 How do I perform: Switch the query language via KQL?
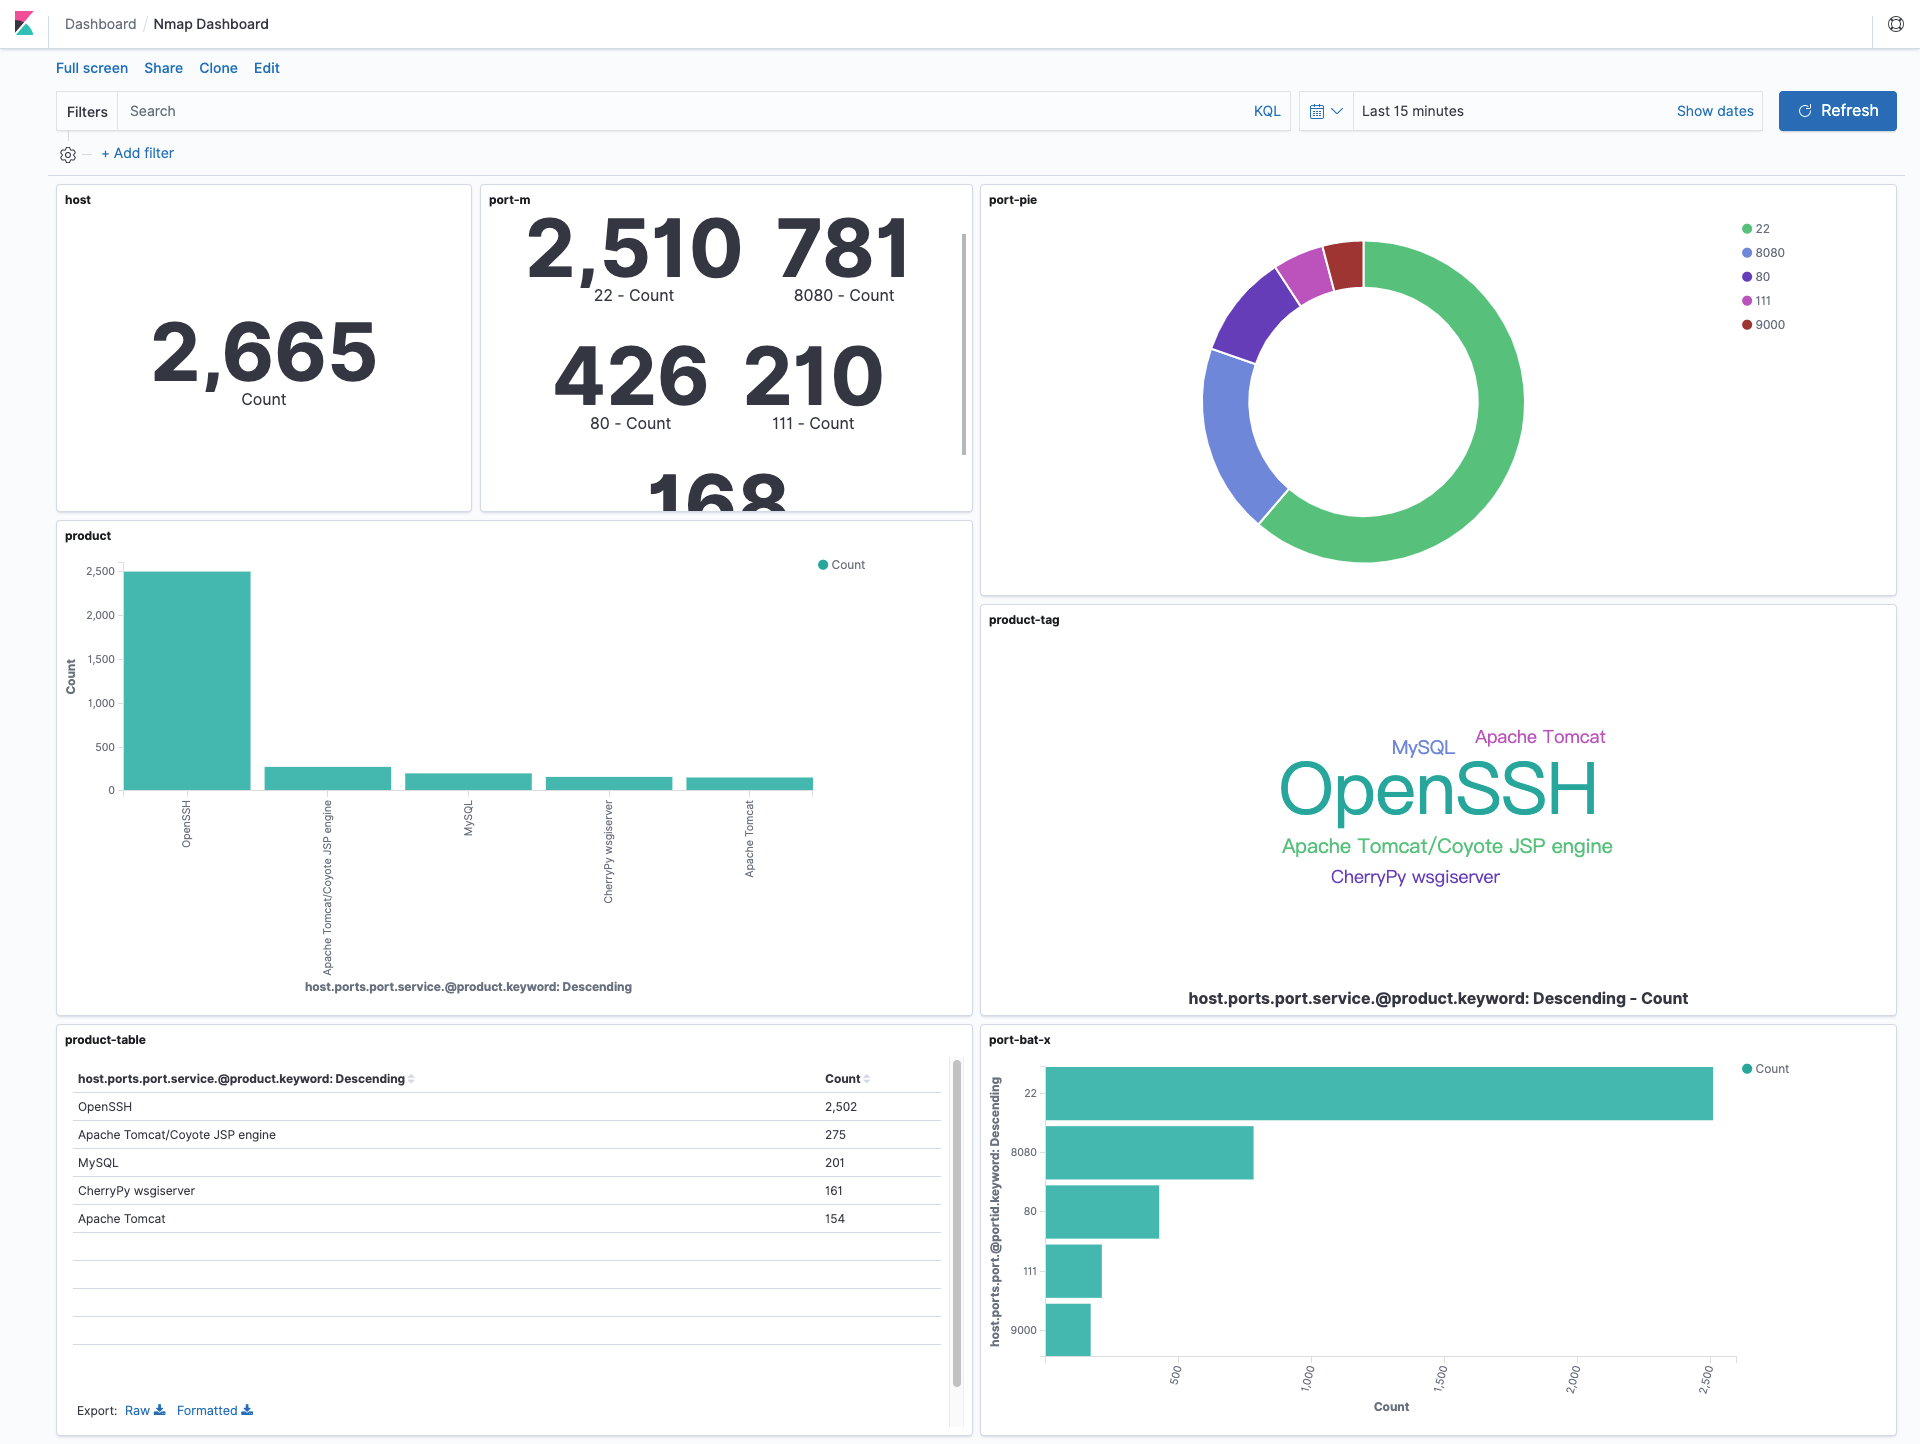1267,111
